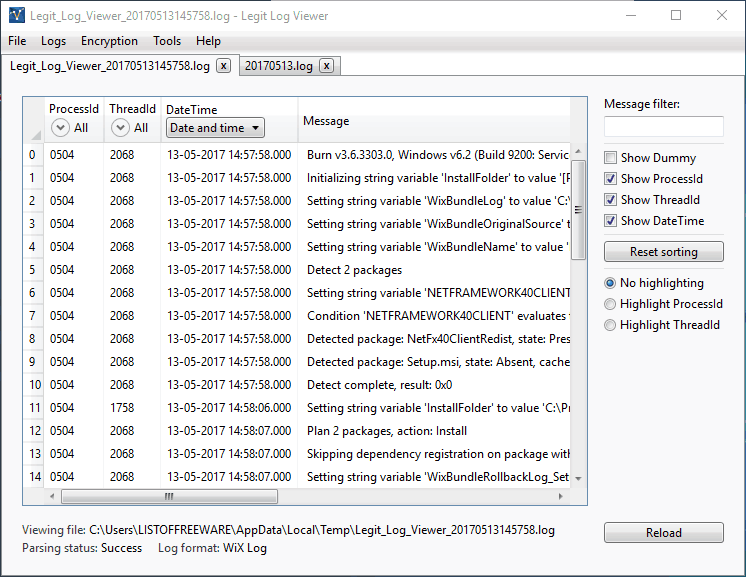
Task: Select the 'Detect complete, result: 0x0' cell
Action: click(434, 385)
